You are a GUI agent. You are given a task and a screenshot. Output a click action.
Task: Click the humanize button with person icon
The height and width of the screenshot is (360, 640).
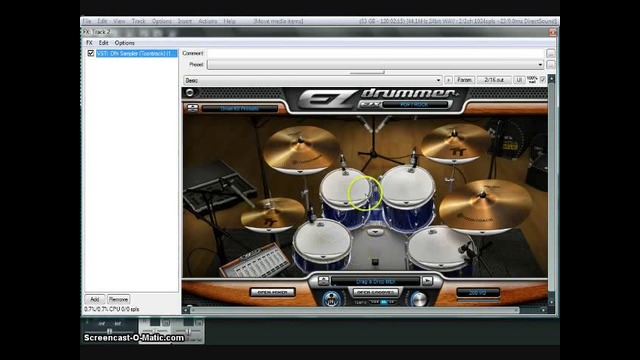point(332,299)
